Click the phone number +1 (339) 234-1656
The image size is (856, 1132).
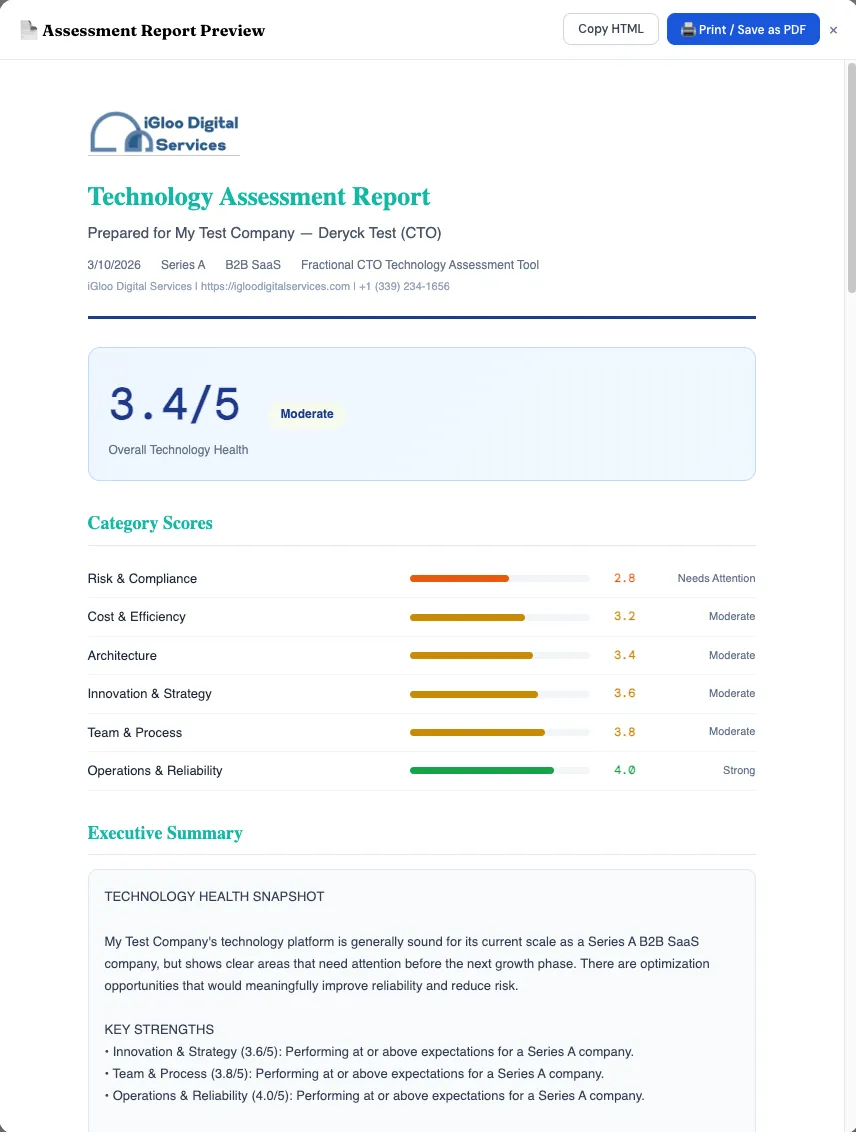pos(407,287)
